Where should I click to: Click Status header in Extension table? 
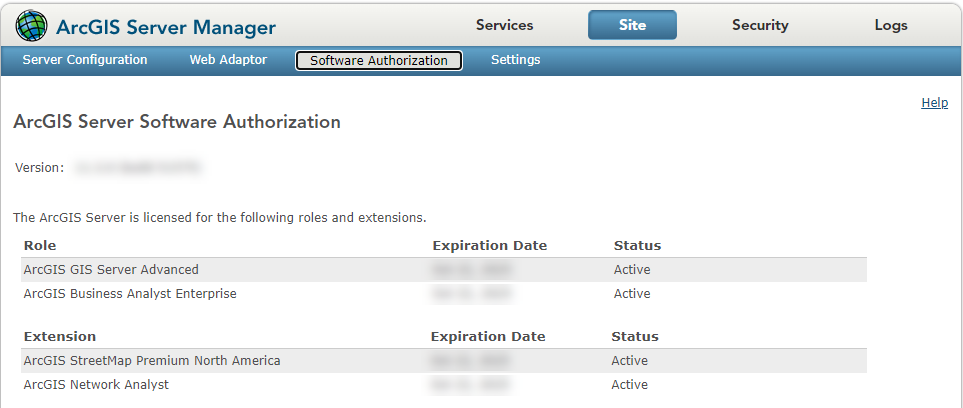[634, 337]
